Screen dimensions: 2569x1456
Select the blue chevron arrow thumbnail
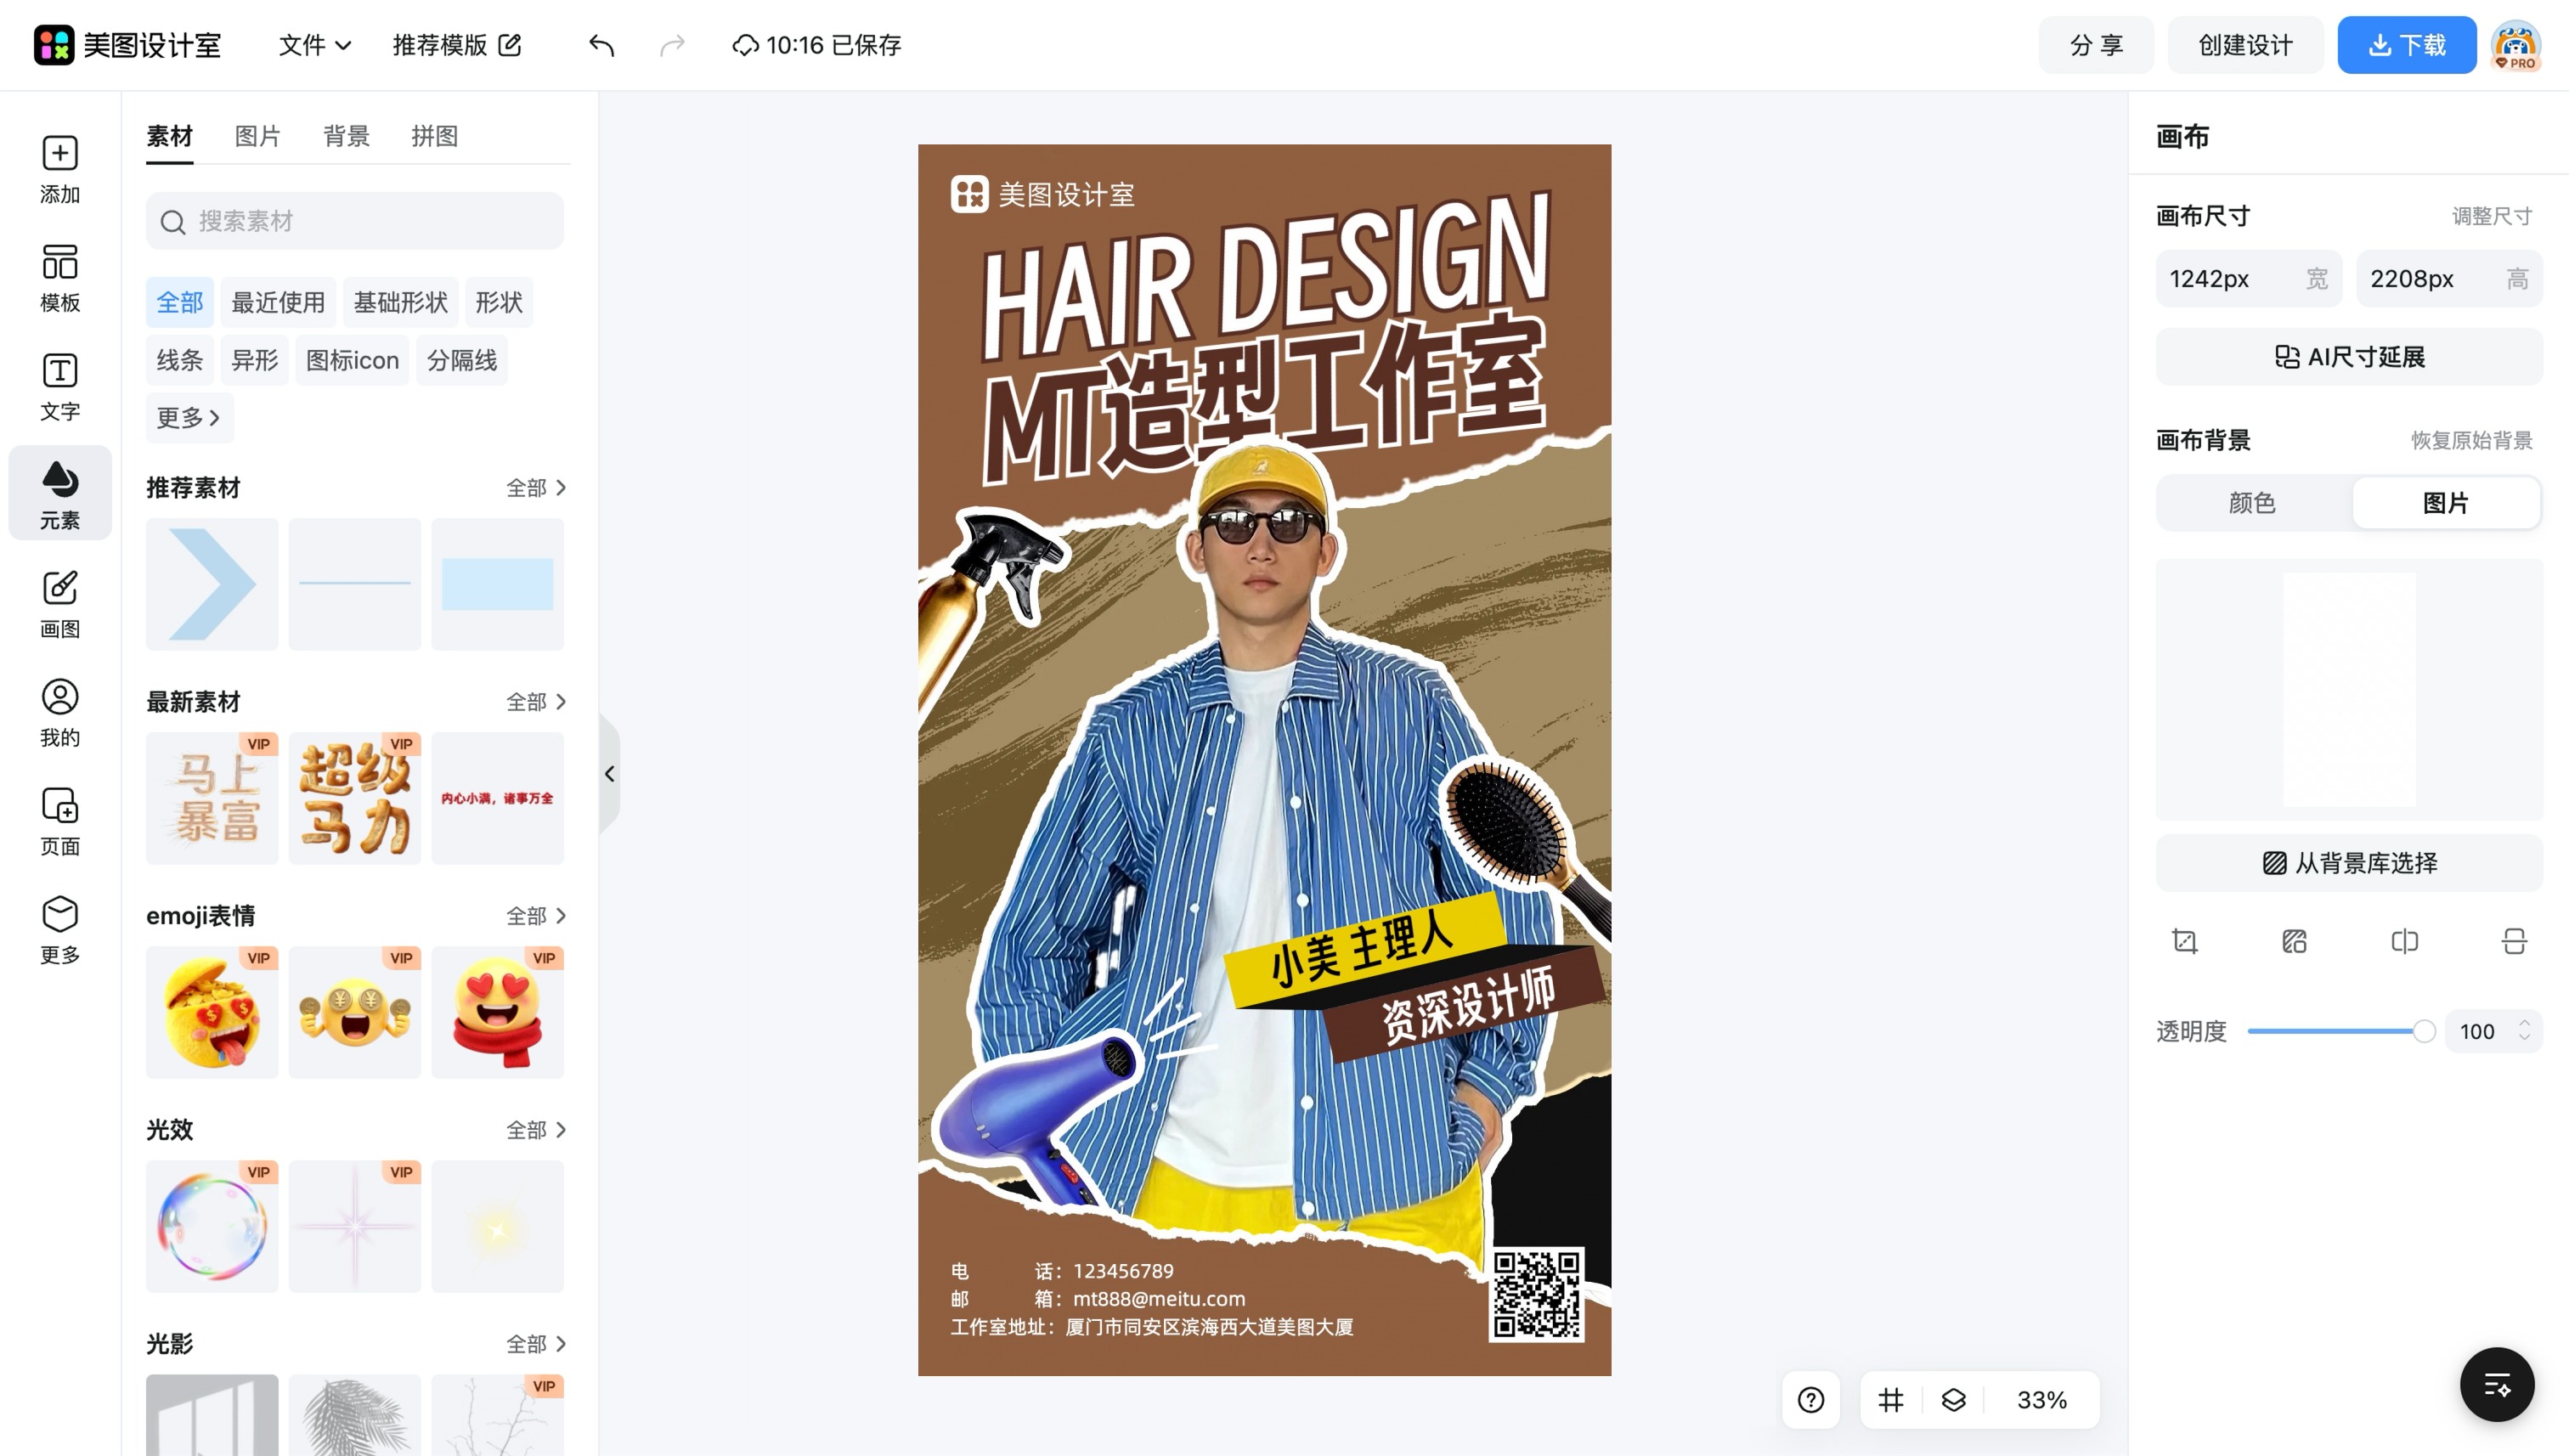[212, 584]
